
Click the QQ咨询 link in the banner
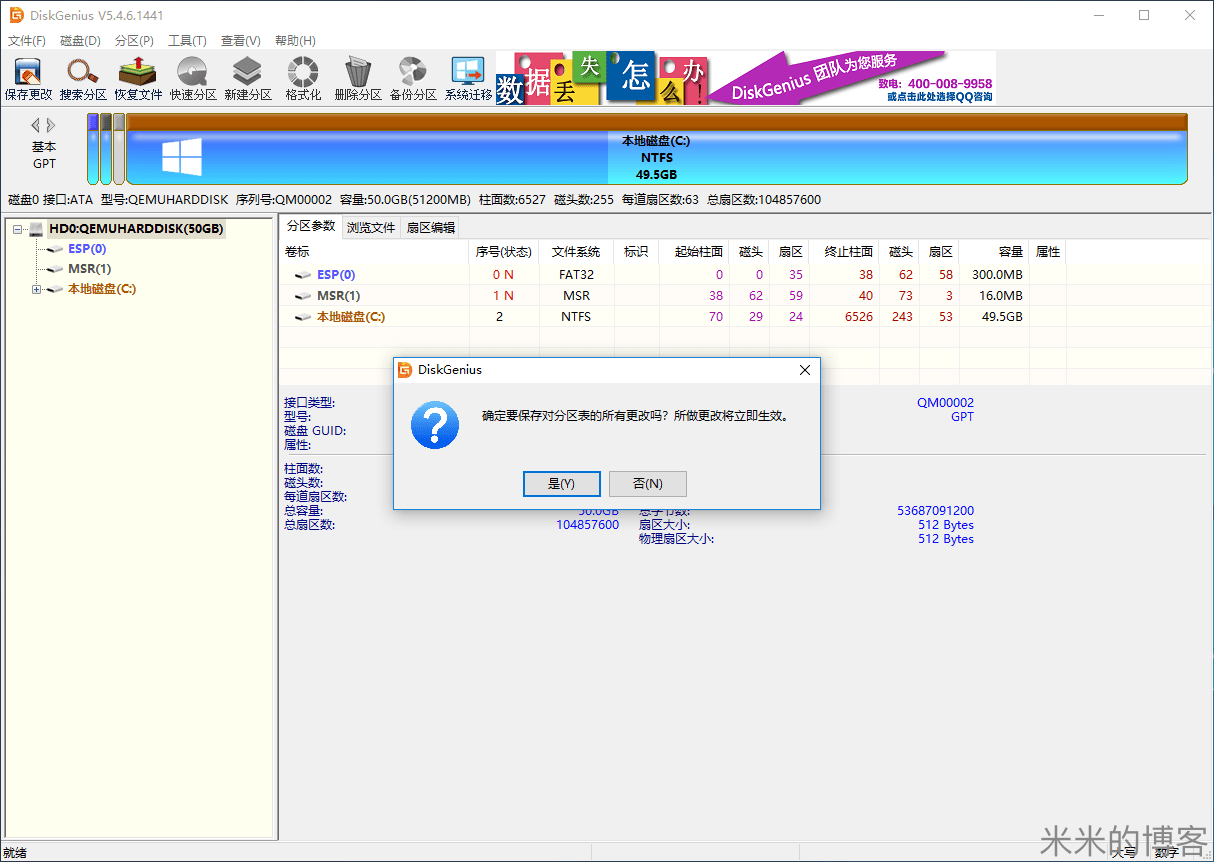click(938, 94)
